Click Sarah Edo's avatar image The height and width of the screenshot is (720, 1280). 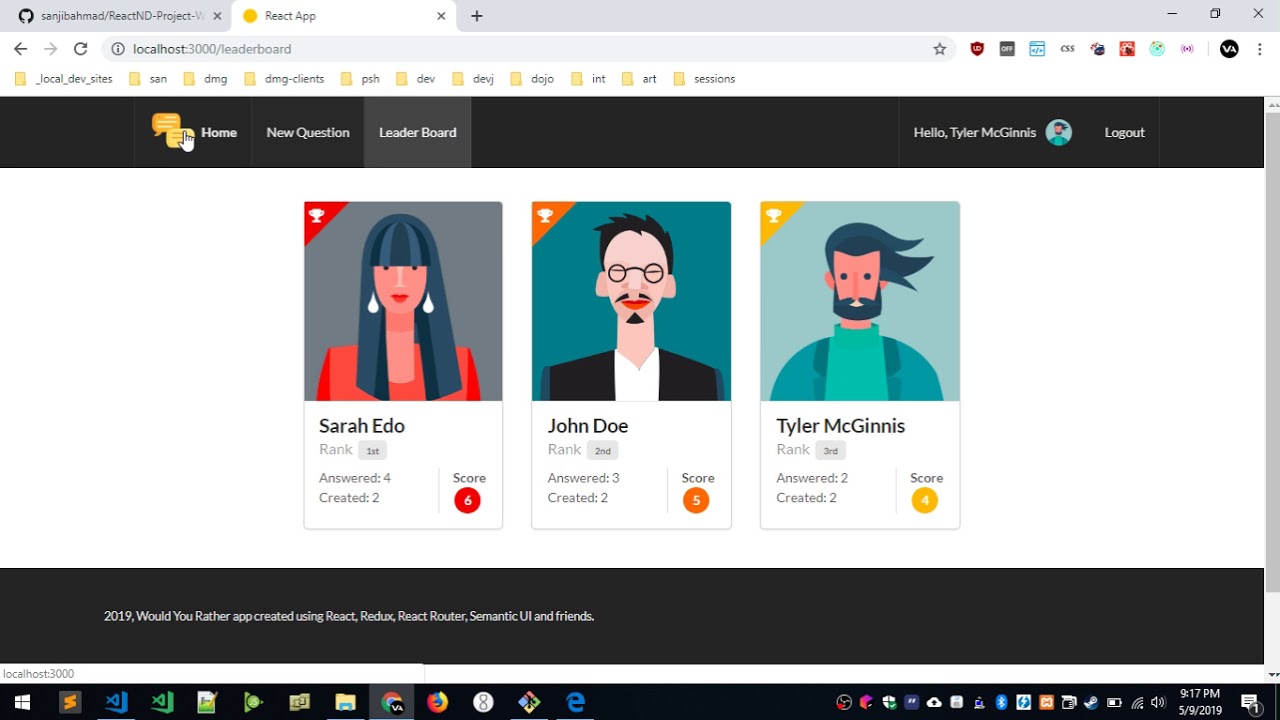[403, 301]
